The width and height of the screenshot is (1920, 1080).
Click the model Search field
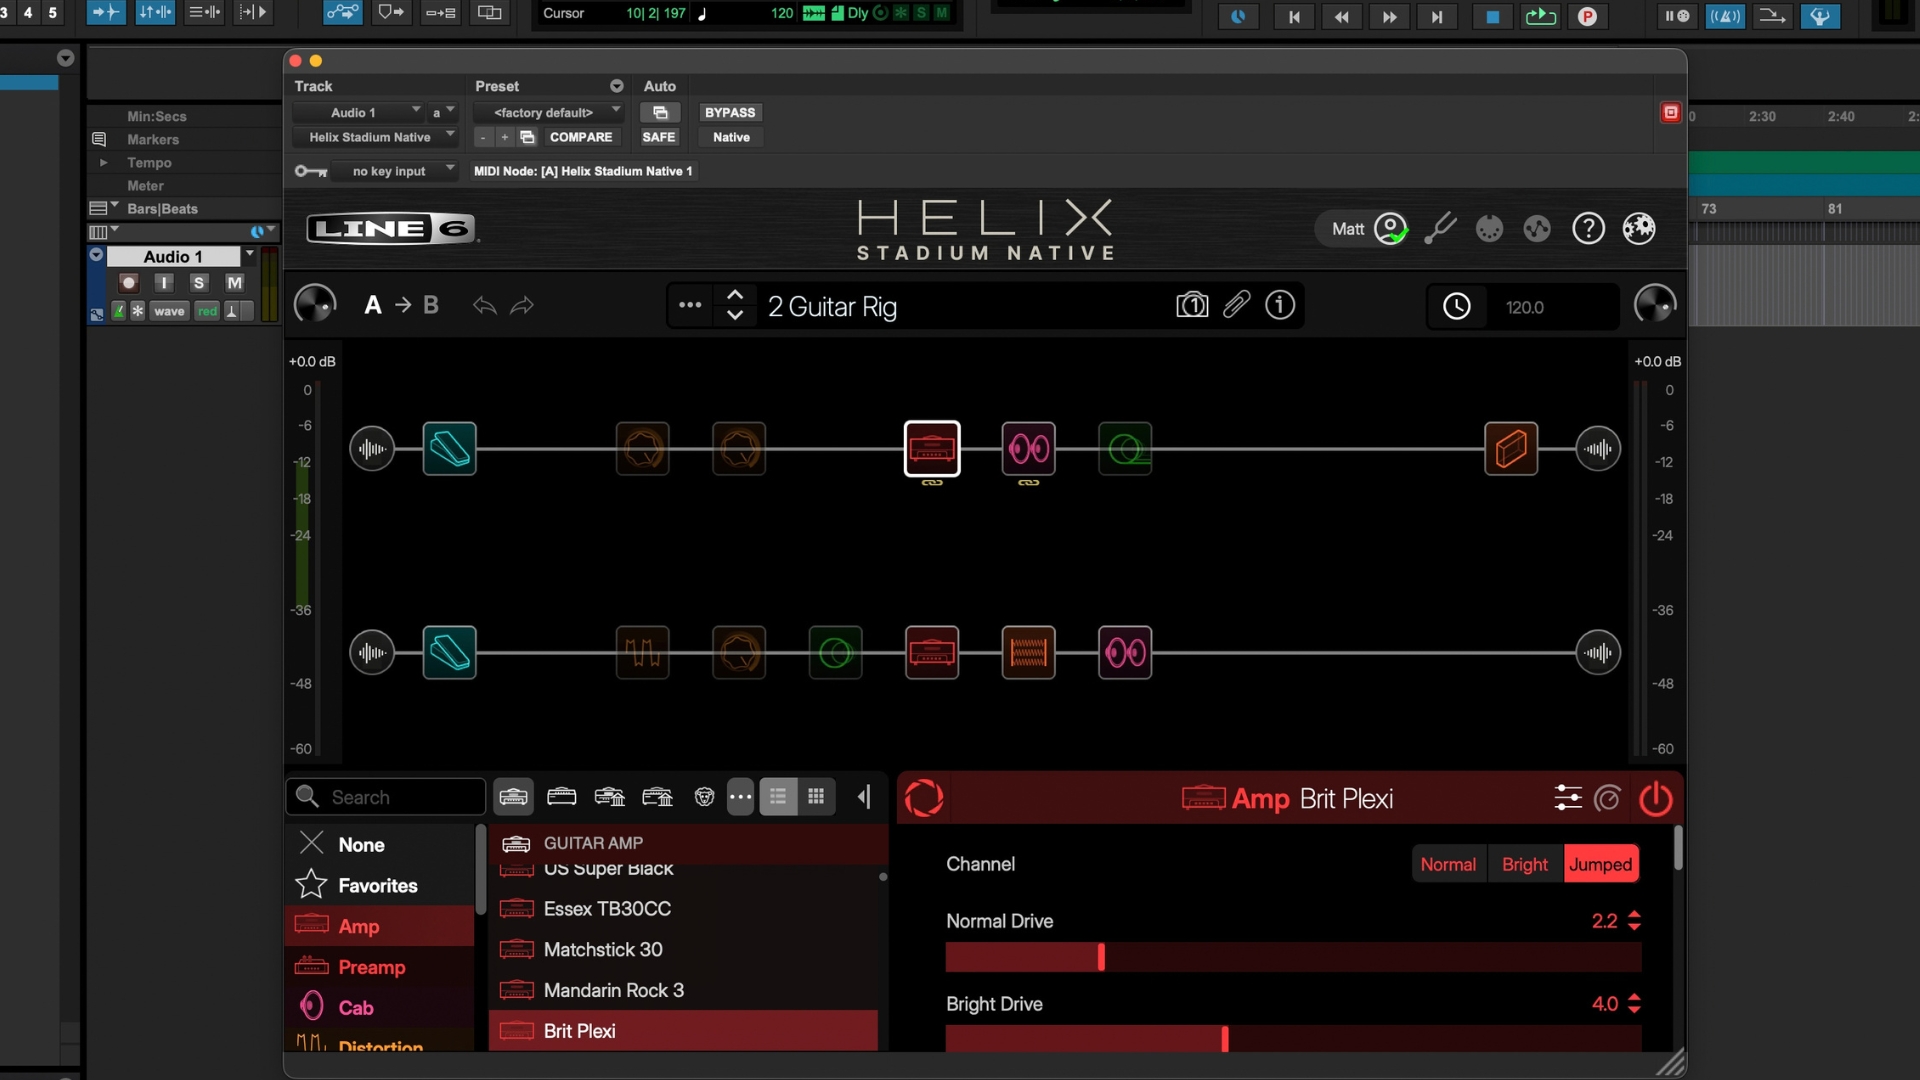386,797
